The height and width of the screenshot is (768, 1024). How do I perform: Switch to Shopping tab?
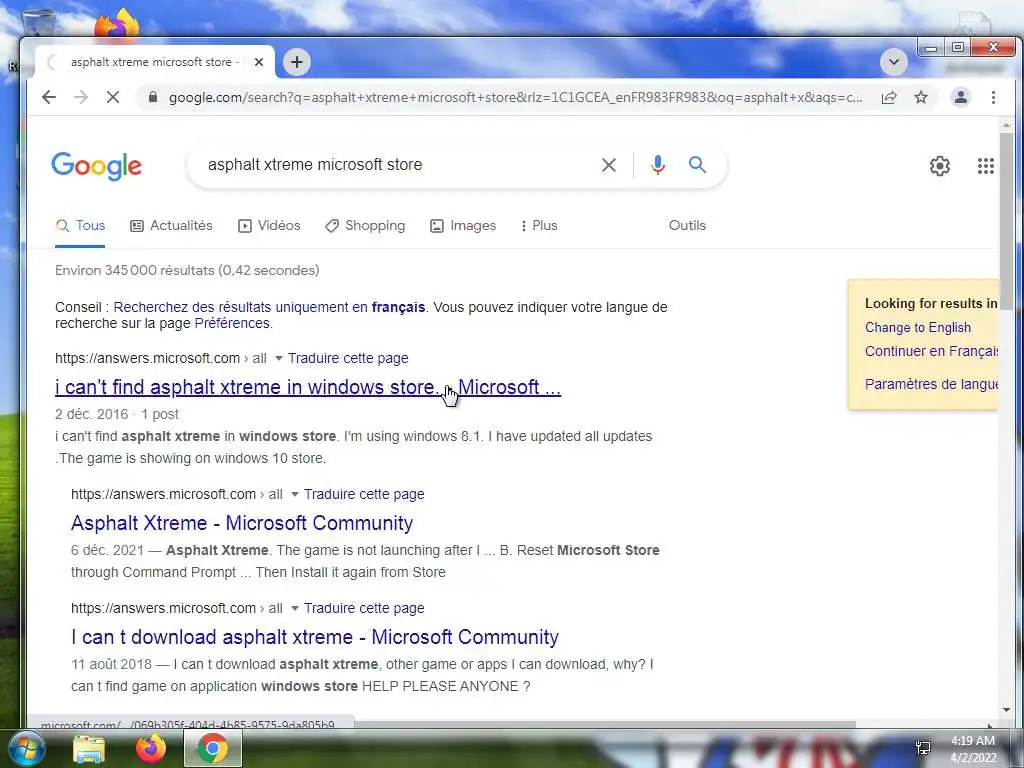[x=365, y=225]
